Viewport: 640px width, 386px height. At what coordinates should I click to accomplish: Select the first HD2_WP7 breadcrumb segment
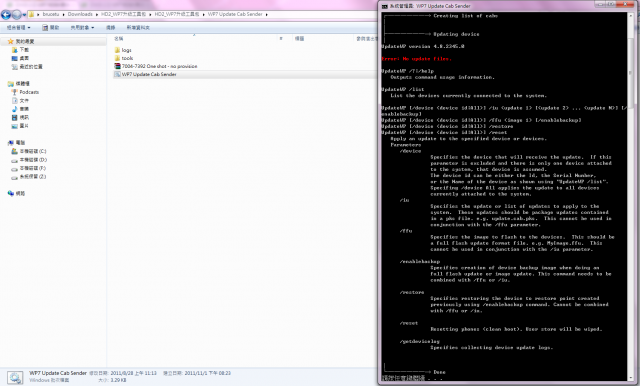(123, 14)
